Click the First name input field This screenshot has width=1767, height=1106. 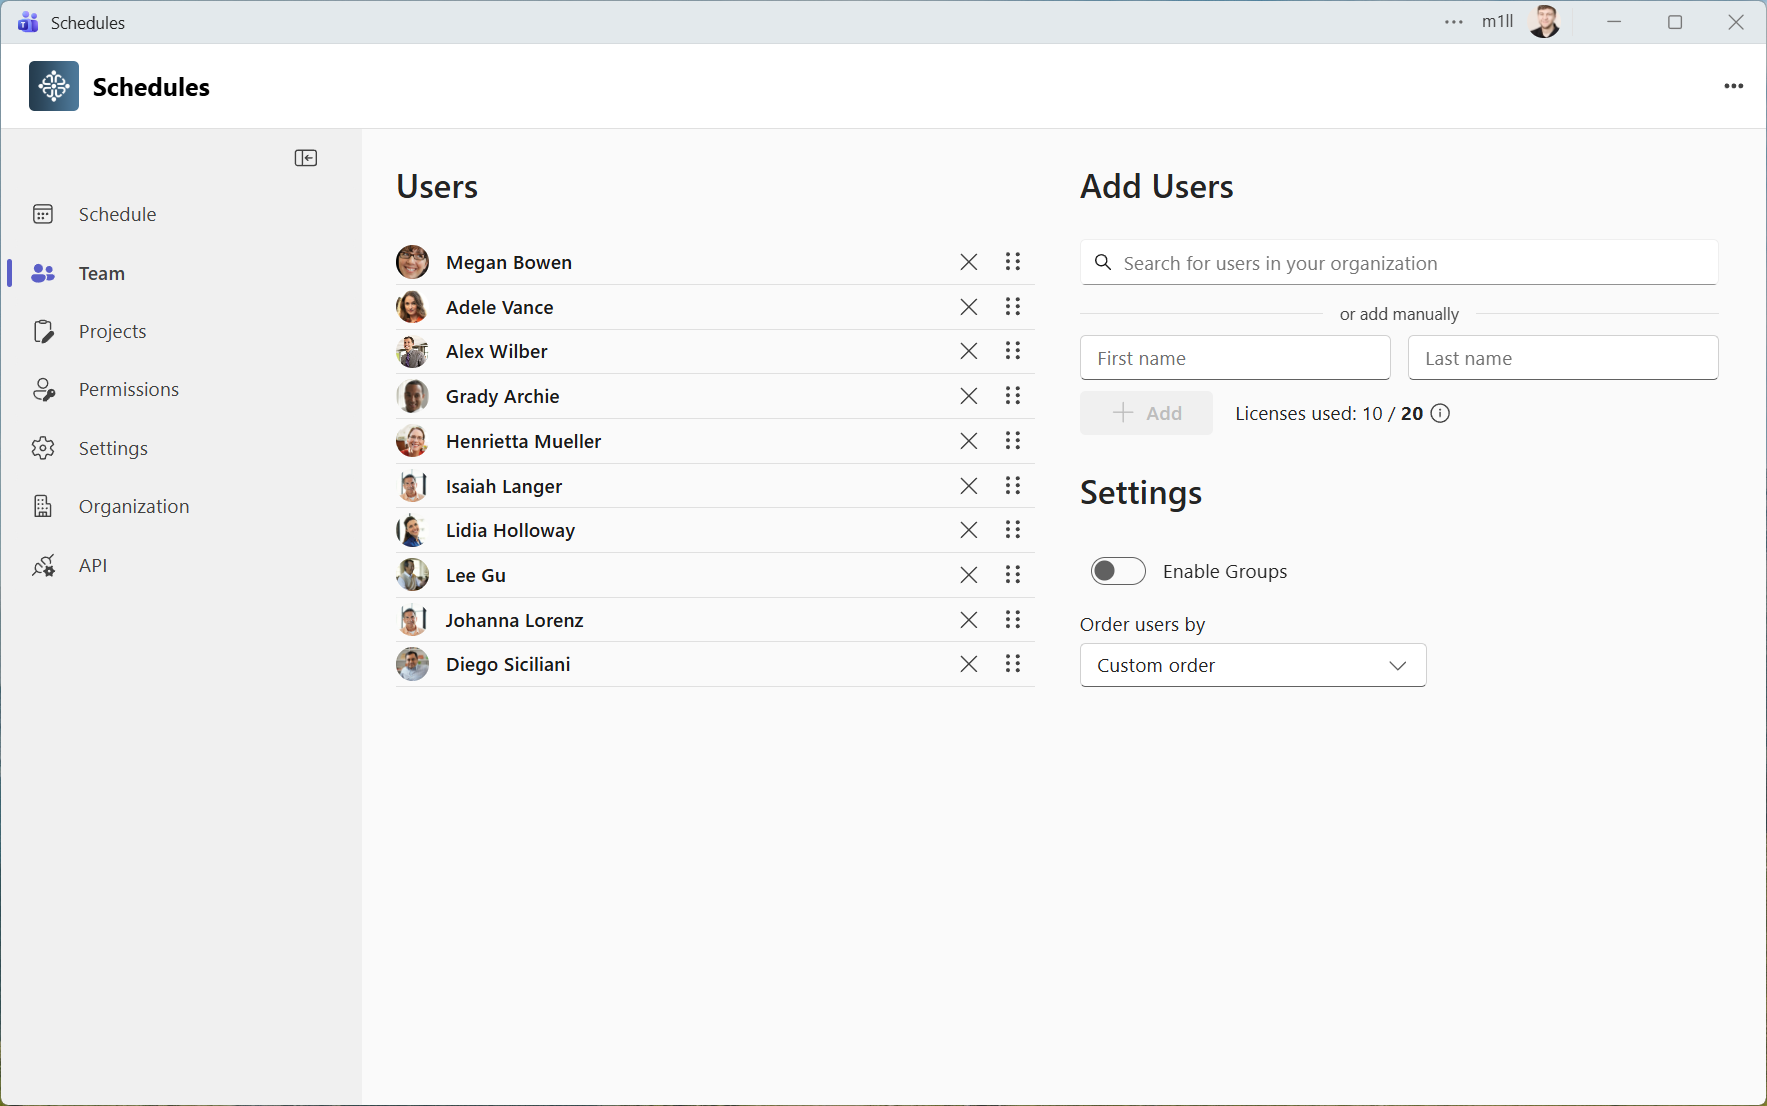[1235, 357]
